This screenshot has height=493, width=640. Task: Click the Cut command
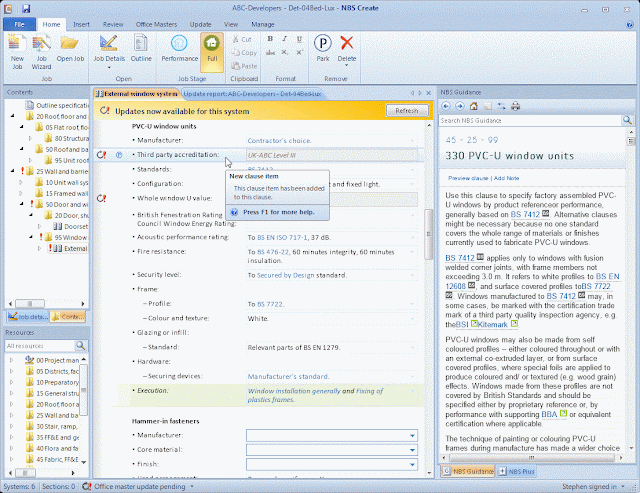click(x=242, y=39)
